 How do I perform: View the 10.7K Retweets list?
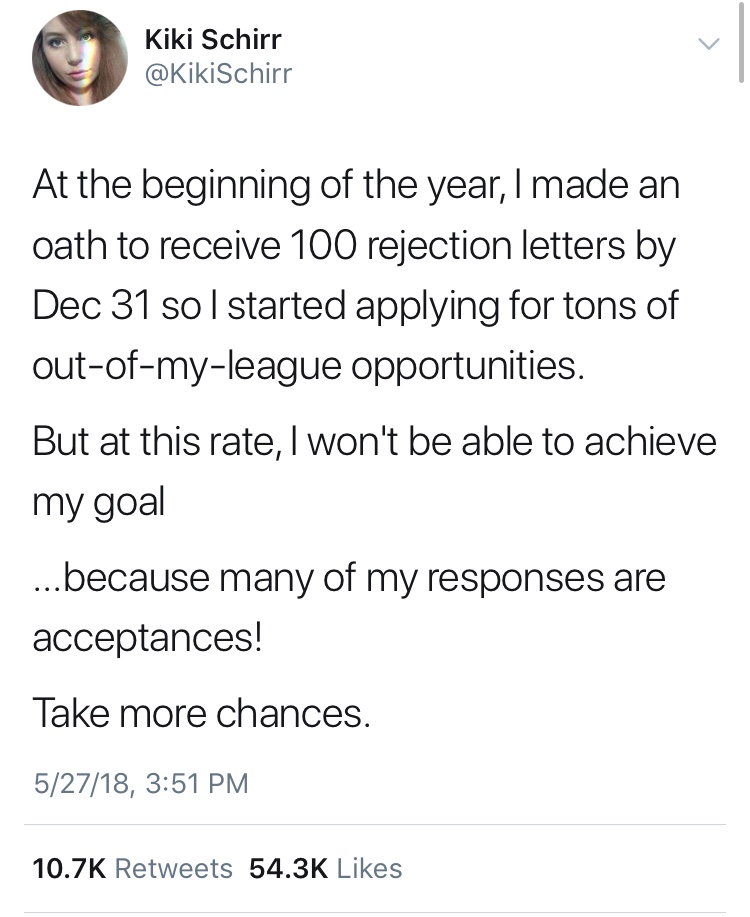(x=132, y=868)
